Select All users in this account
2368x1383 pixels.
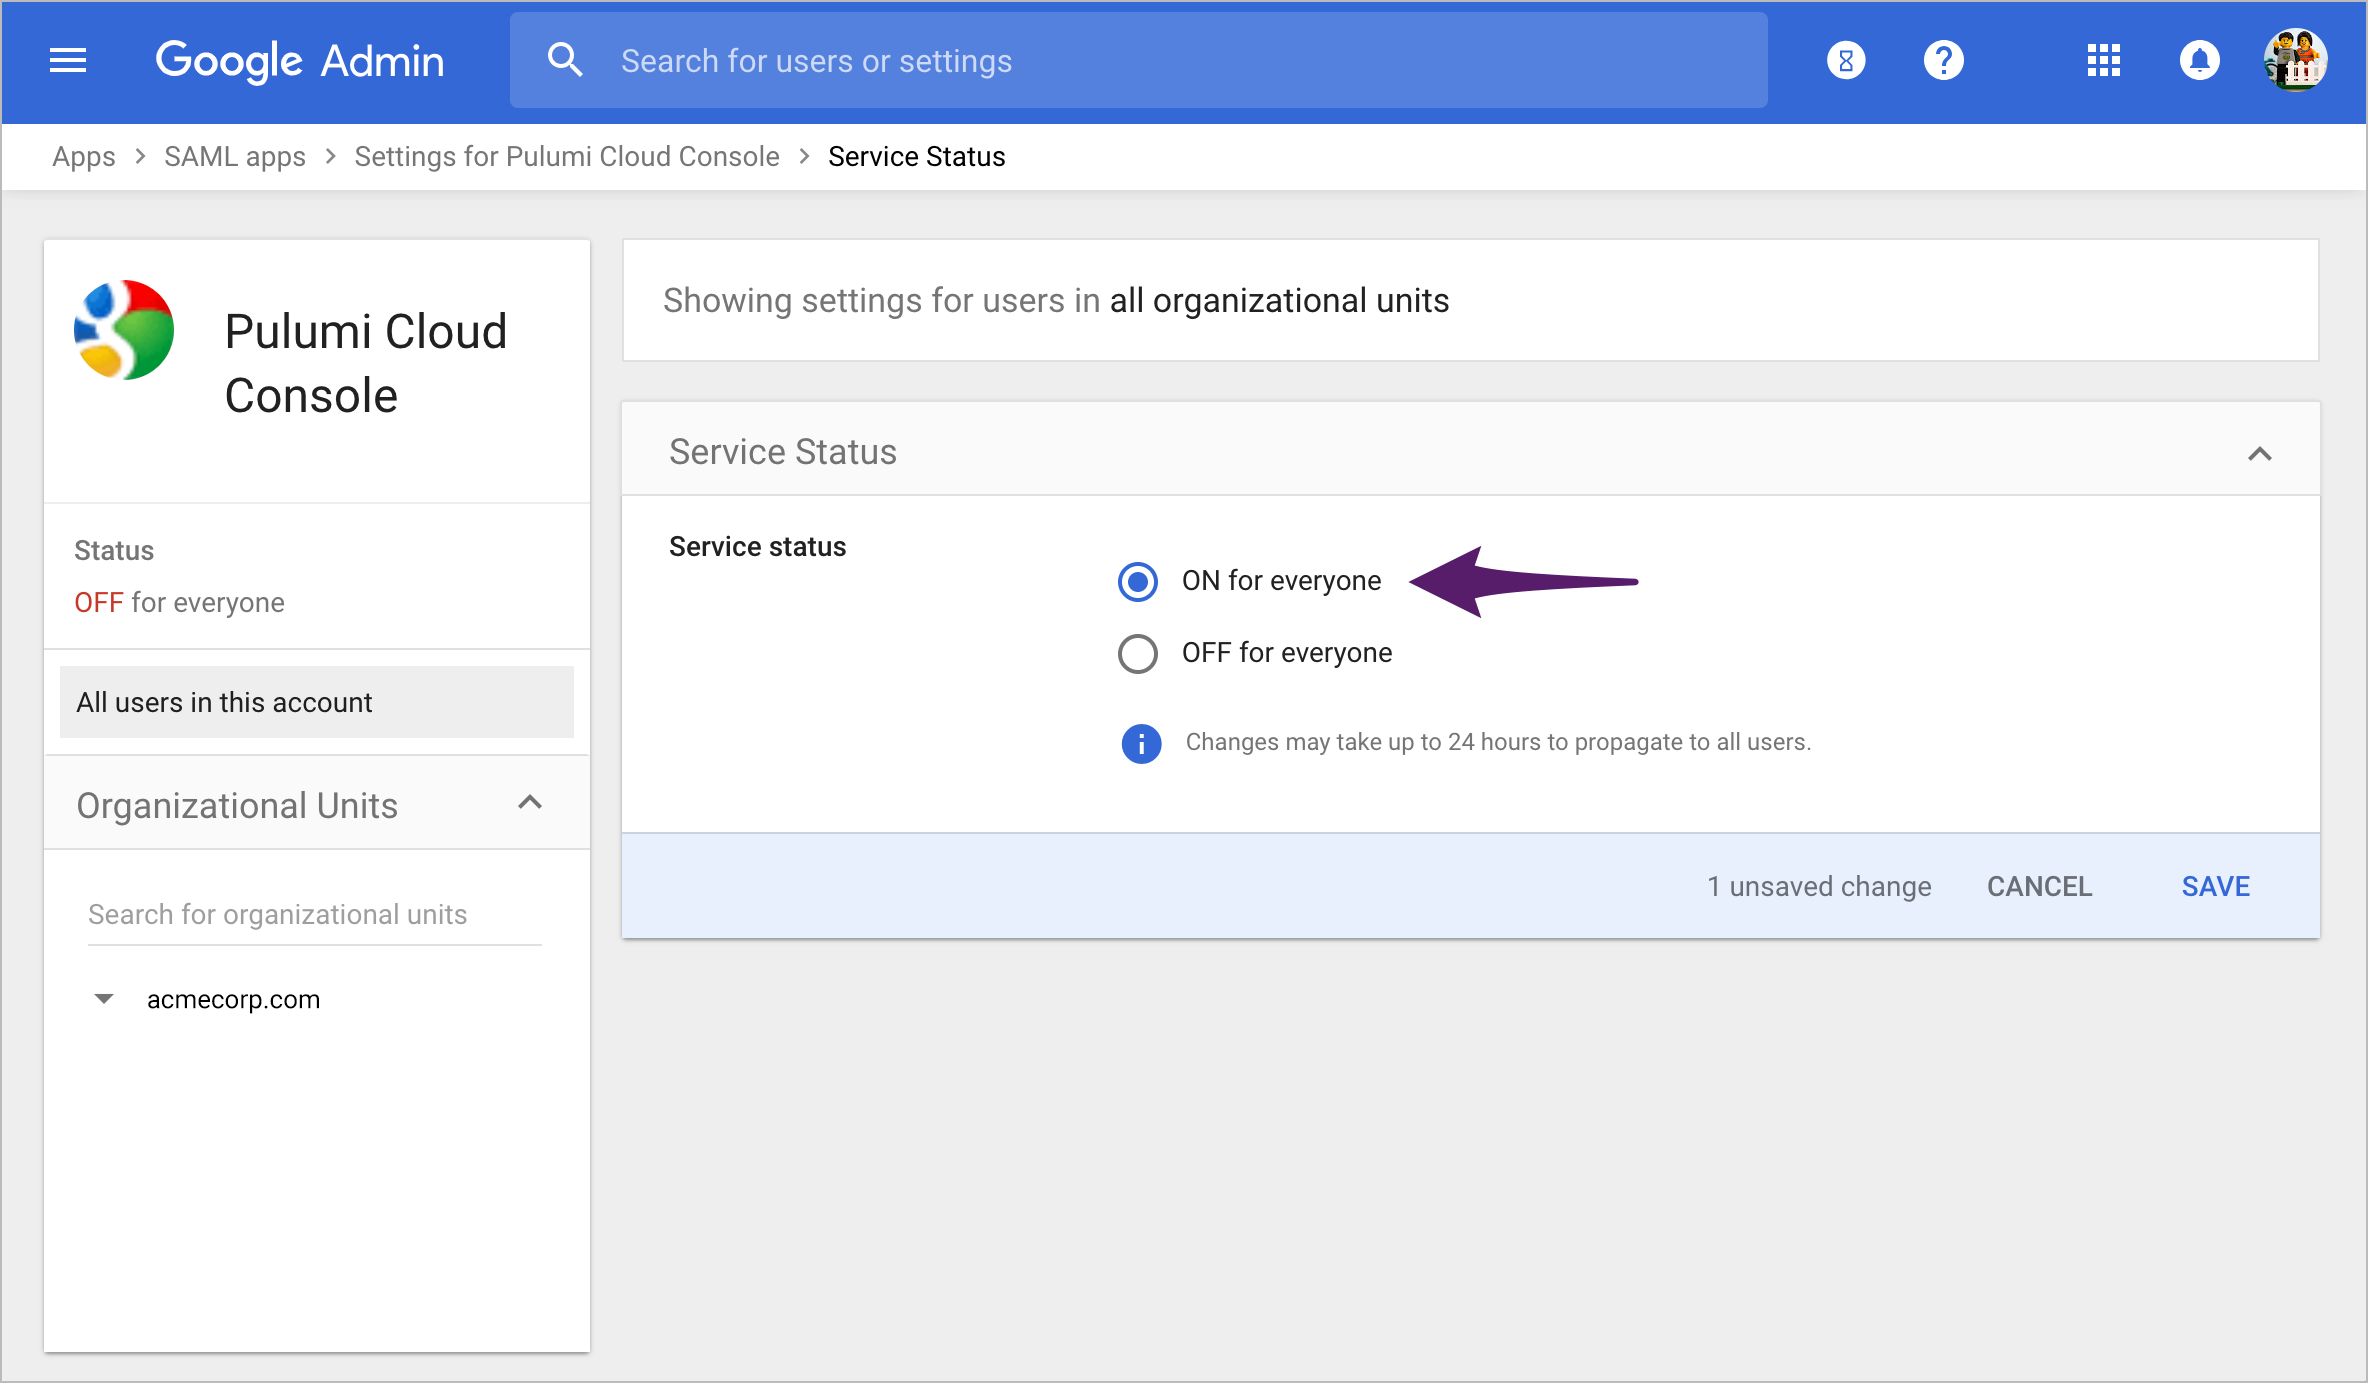tap(223, 701)
